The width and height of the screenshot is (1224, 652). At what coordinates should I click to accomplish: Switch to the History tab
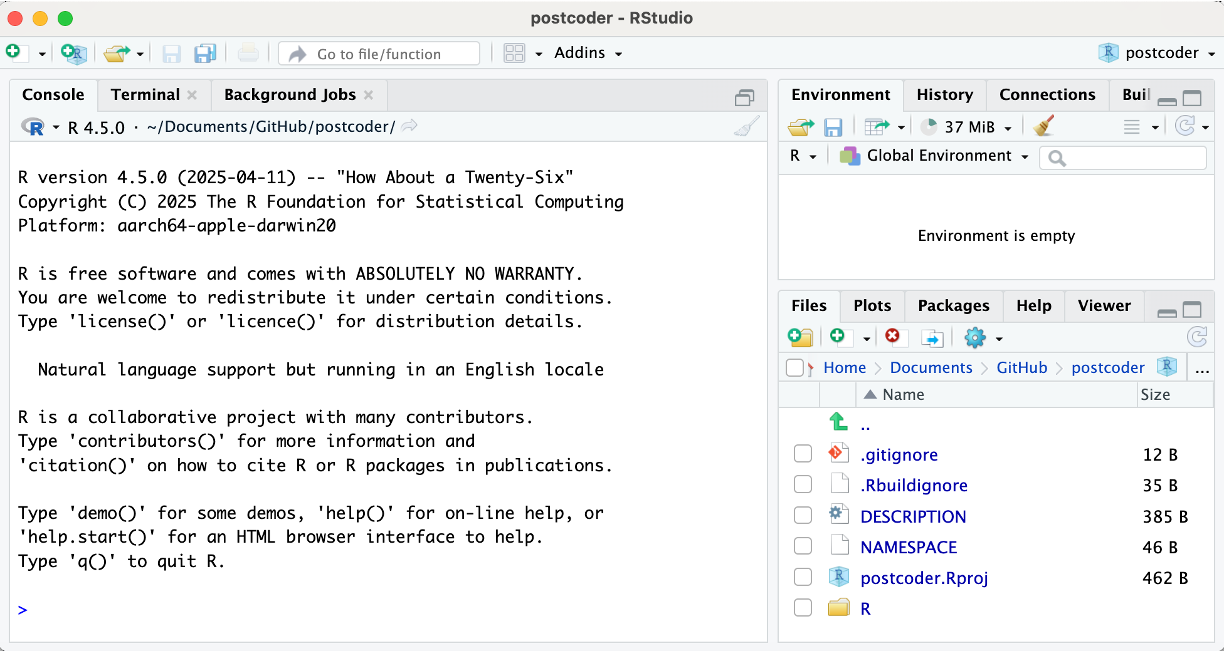[x=945, y=95]
